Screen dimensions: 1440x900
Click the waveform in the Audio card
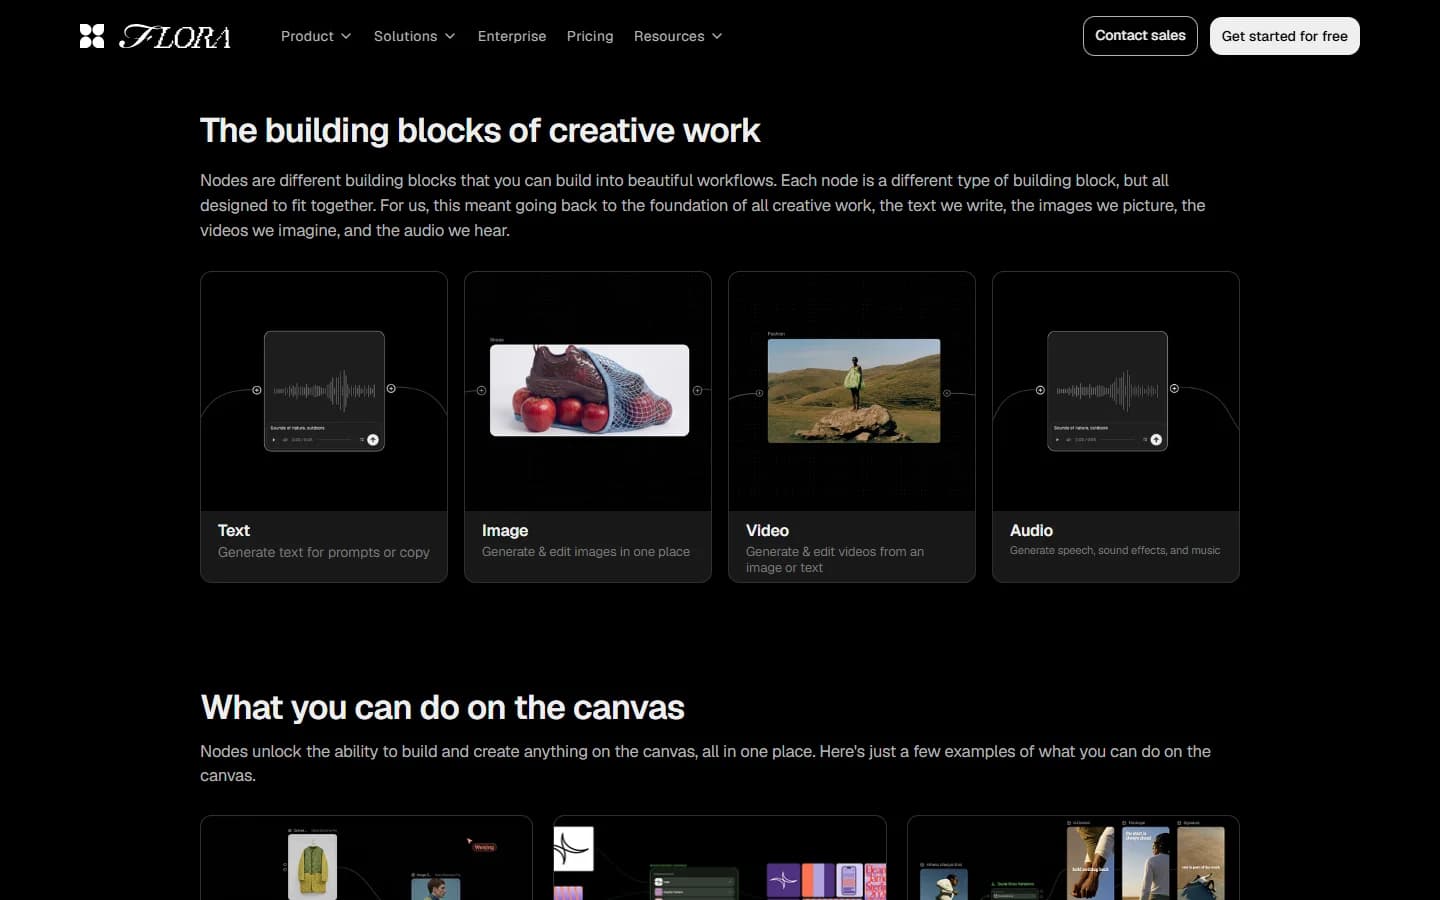click(x=1107, y=391)
